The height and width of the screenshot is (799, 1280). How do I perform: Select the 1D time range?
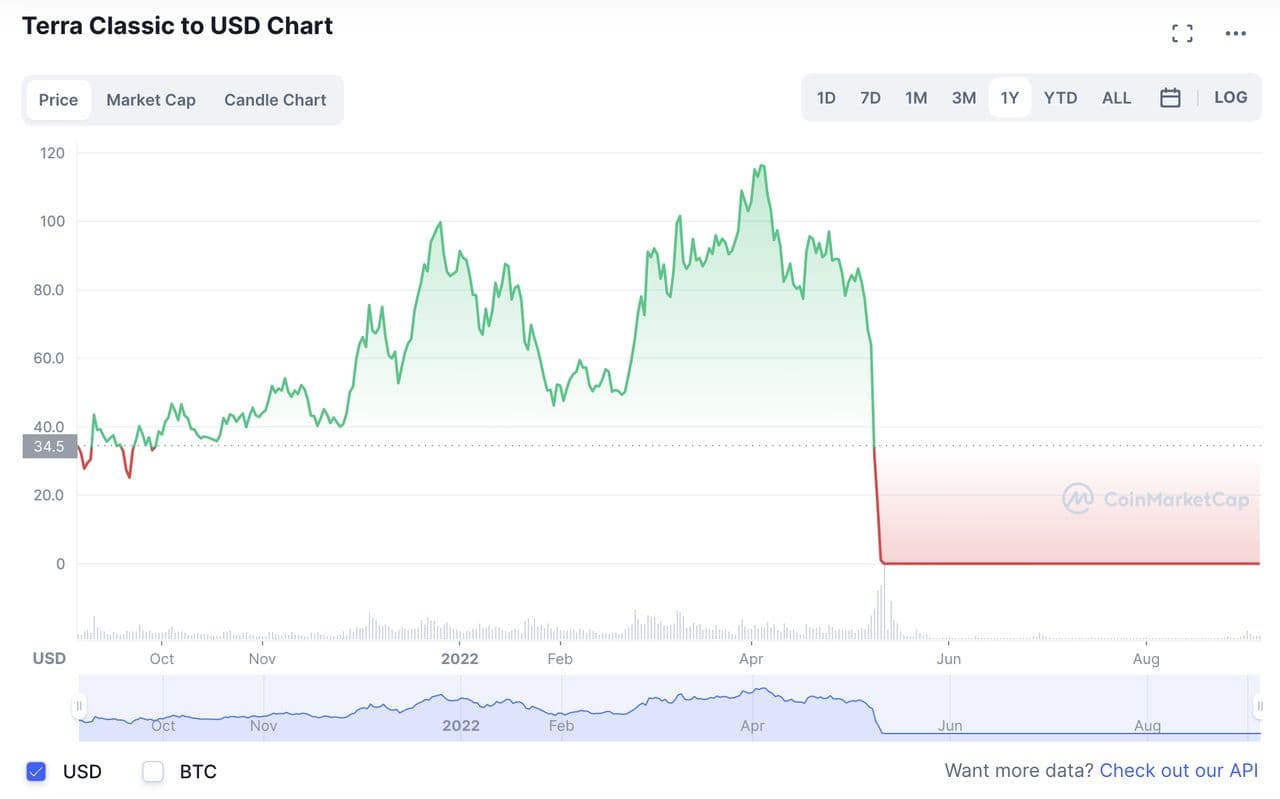click(x=826, y=98)
